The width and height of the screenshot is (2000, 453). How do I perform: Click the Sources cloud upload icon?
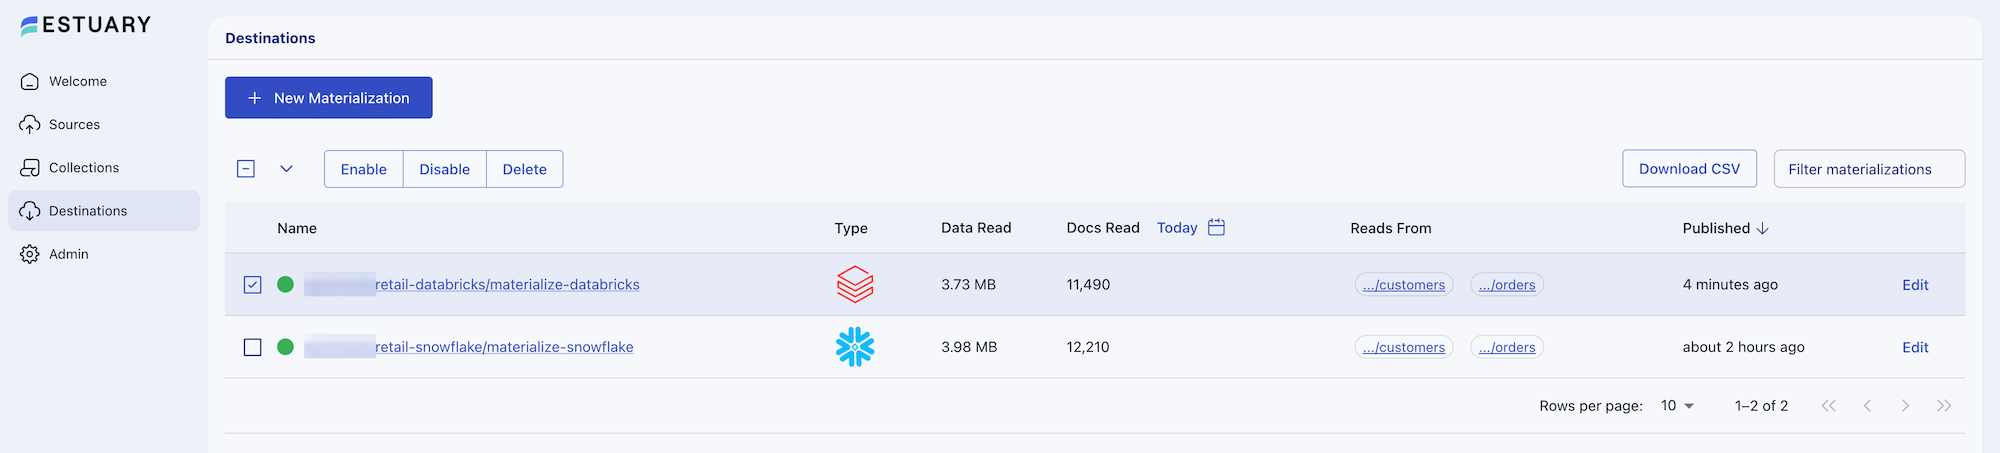point(30,124)
